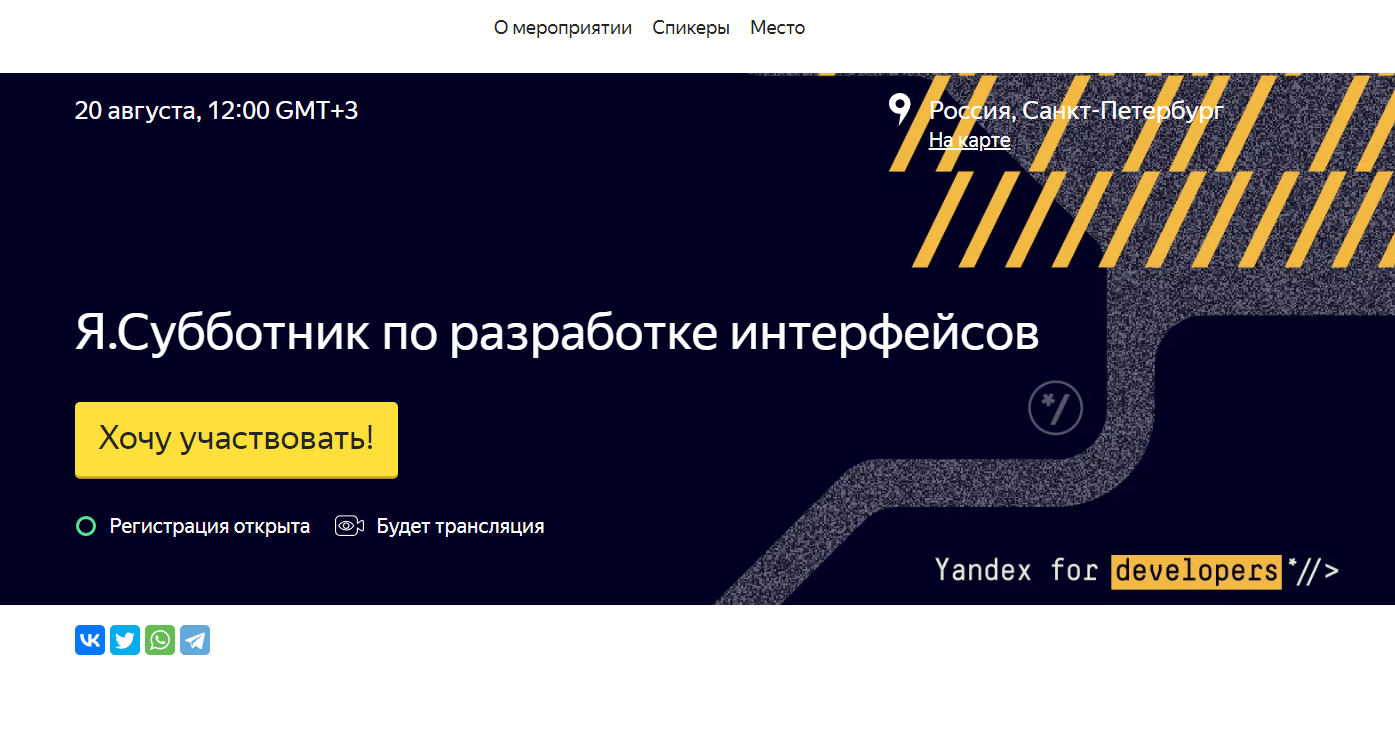The height and width of the screenshot is (753, 1395).
Task: Click the 'Я.Субботник по разработке интерфейсов' heading
Action: 557,334
